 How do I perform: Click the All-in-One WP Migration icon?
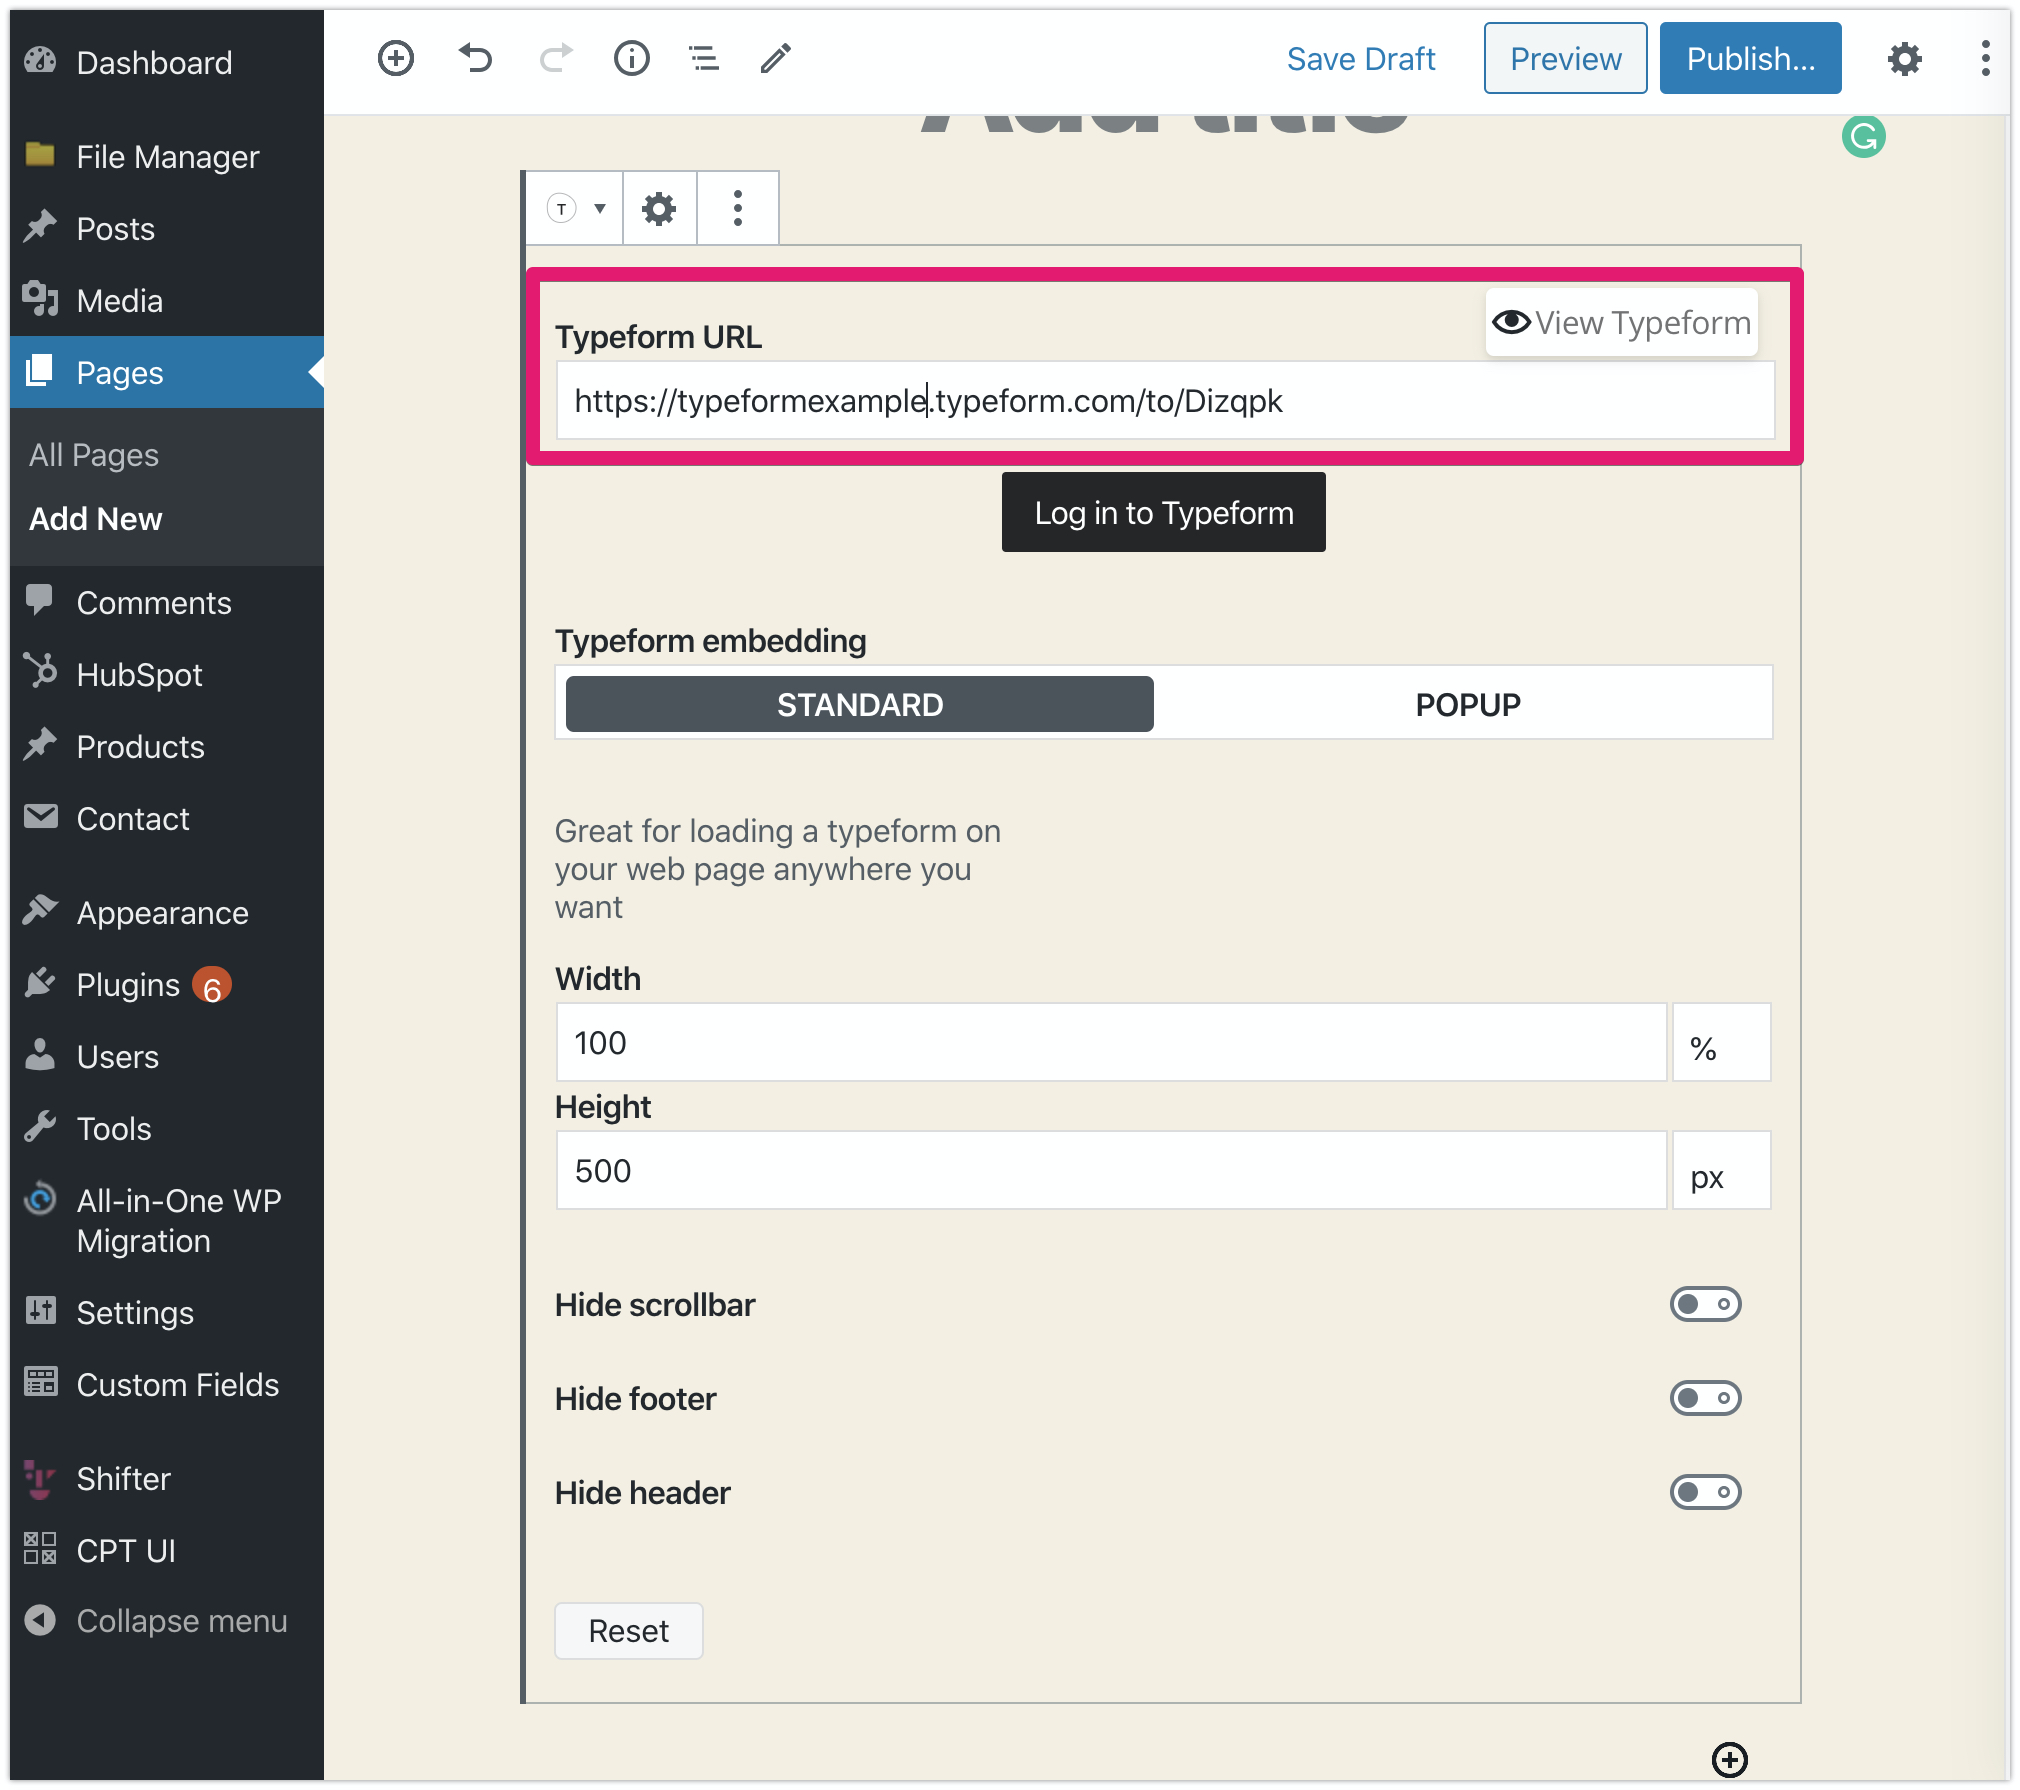pyautogui.click(x=40, y=1198)
